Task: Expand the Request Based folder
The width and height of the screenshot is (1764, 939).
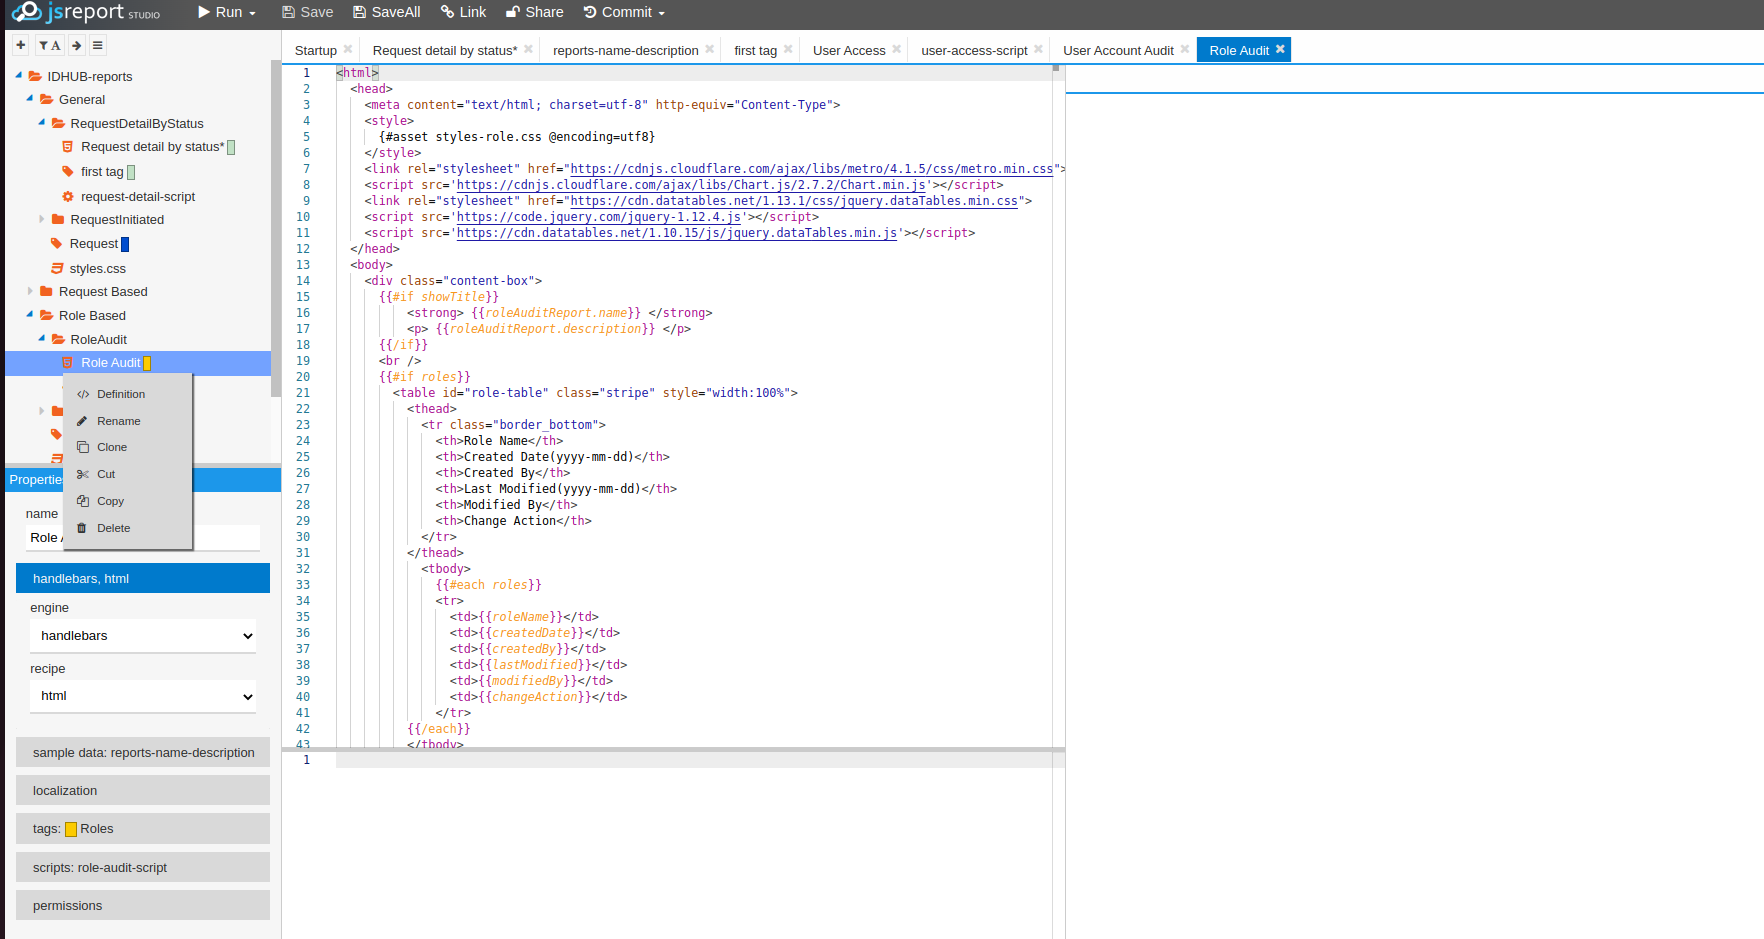Action: click(30, 291)
